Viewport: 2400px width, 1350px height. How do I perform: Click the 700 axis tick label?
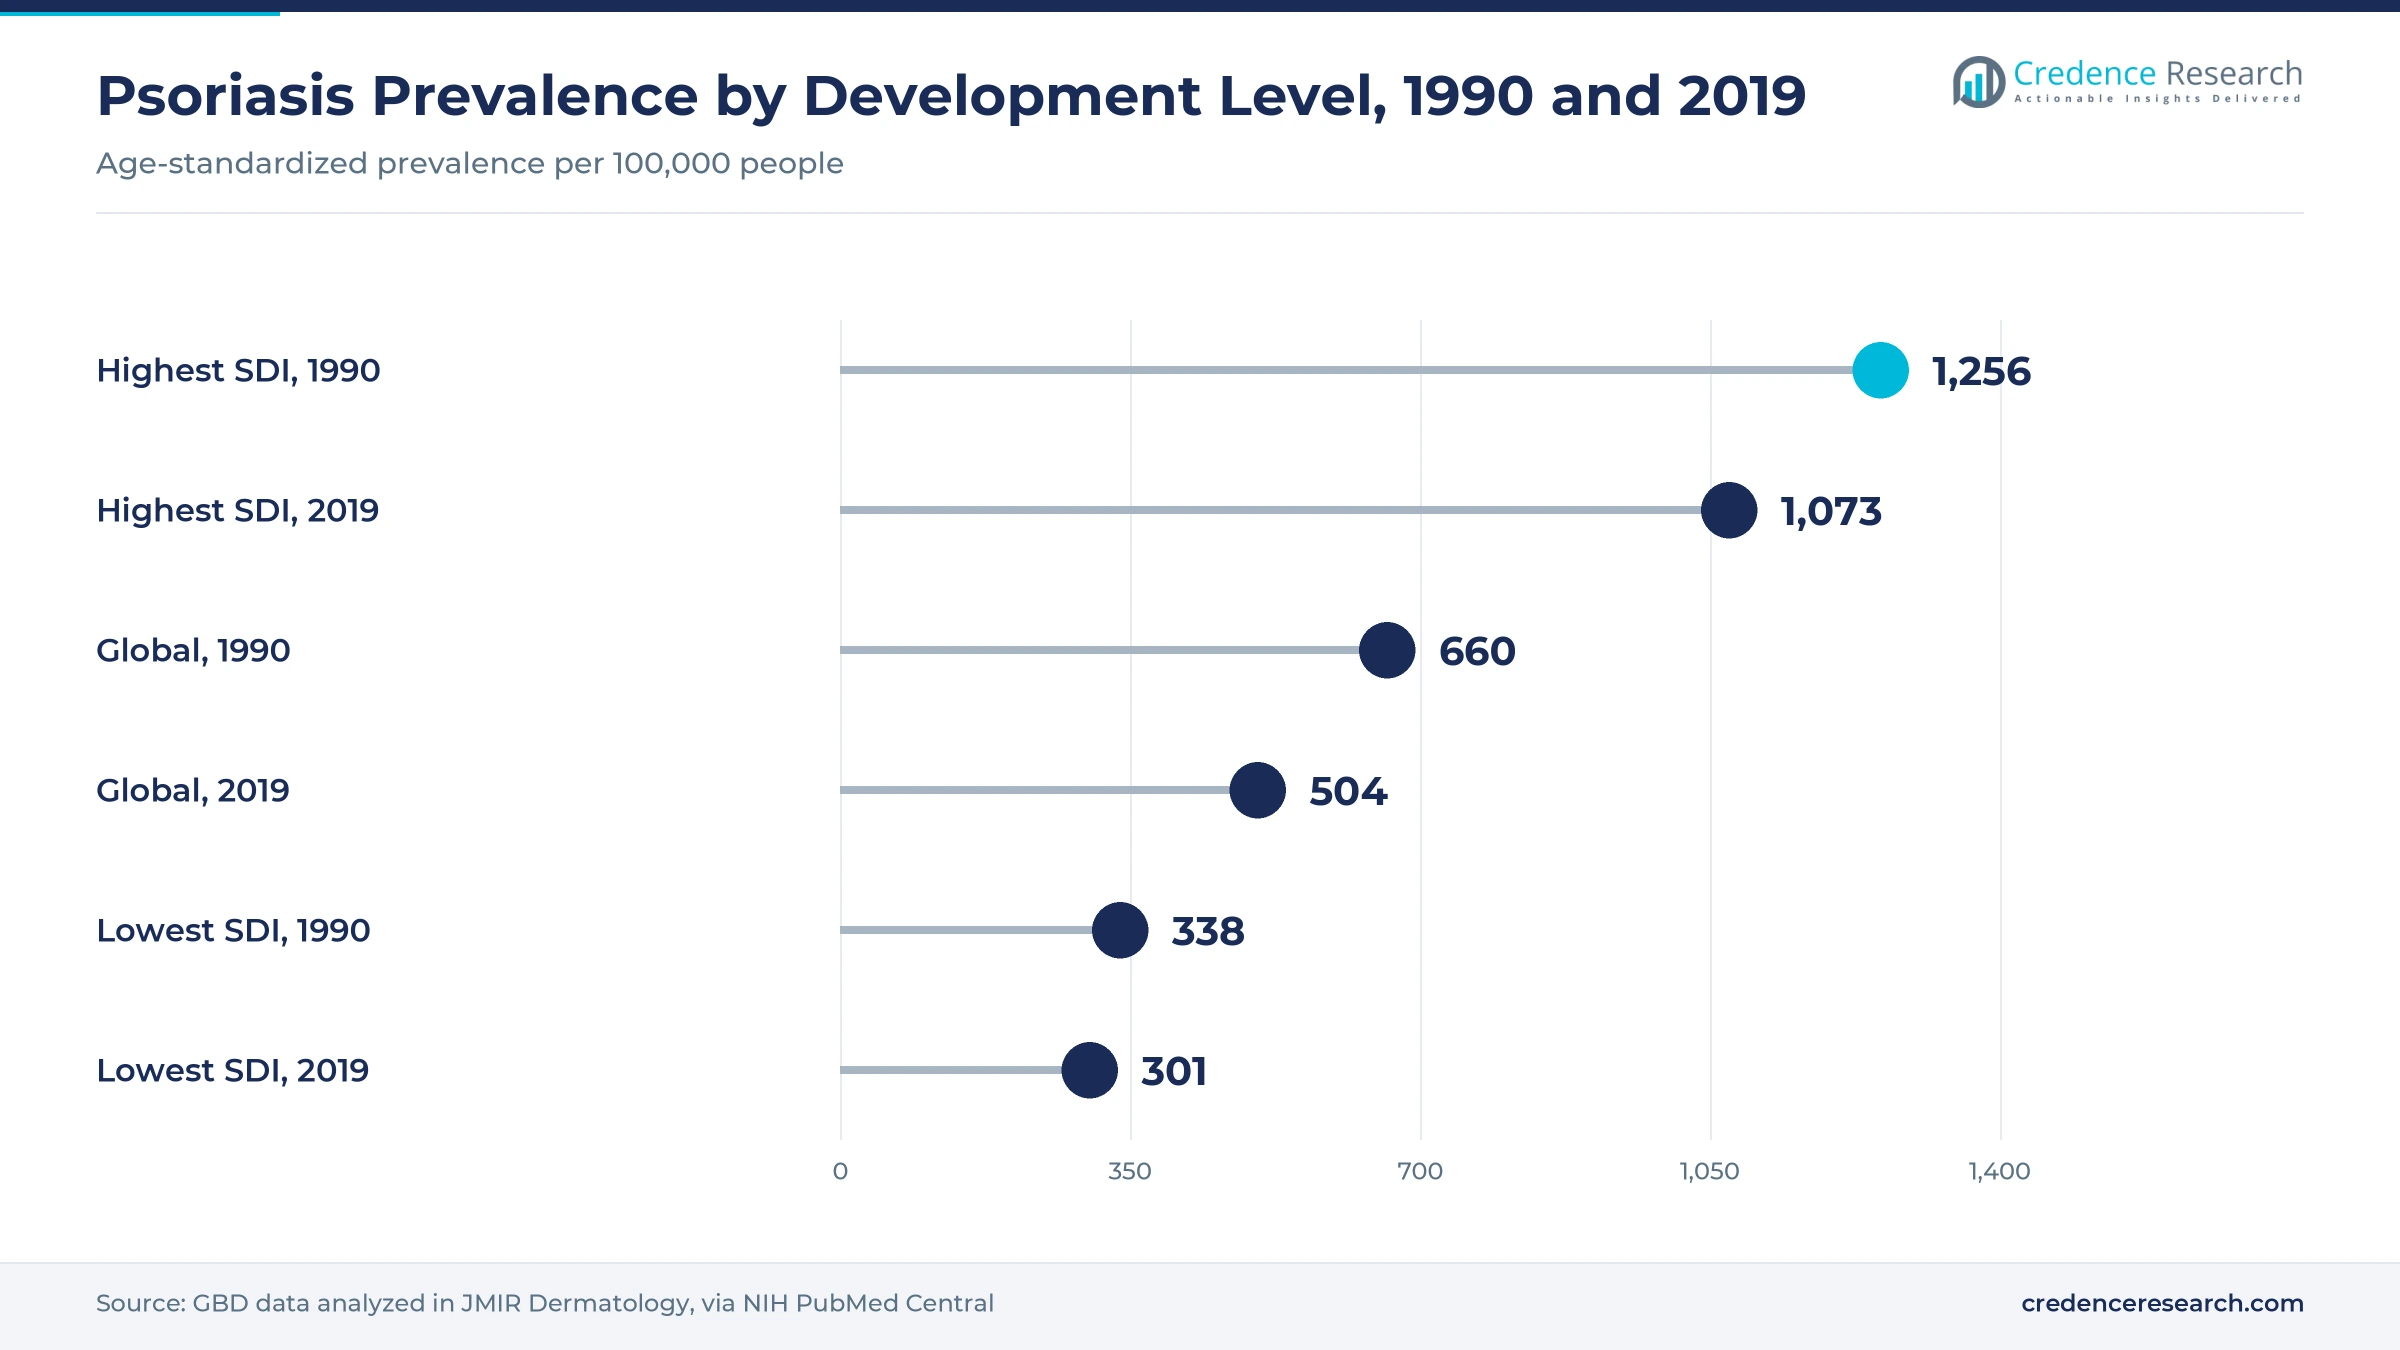point(1420,1171)
